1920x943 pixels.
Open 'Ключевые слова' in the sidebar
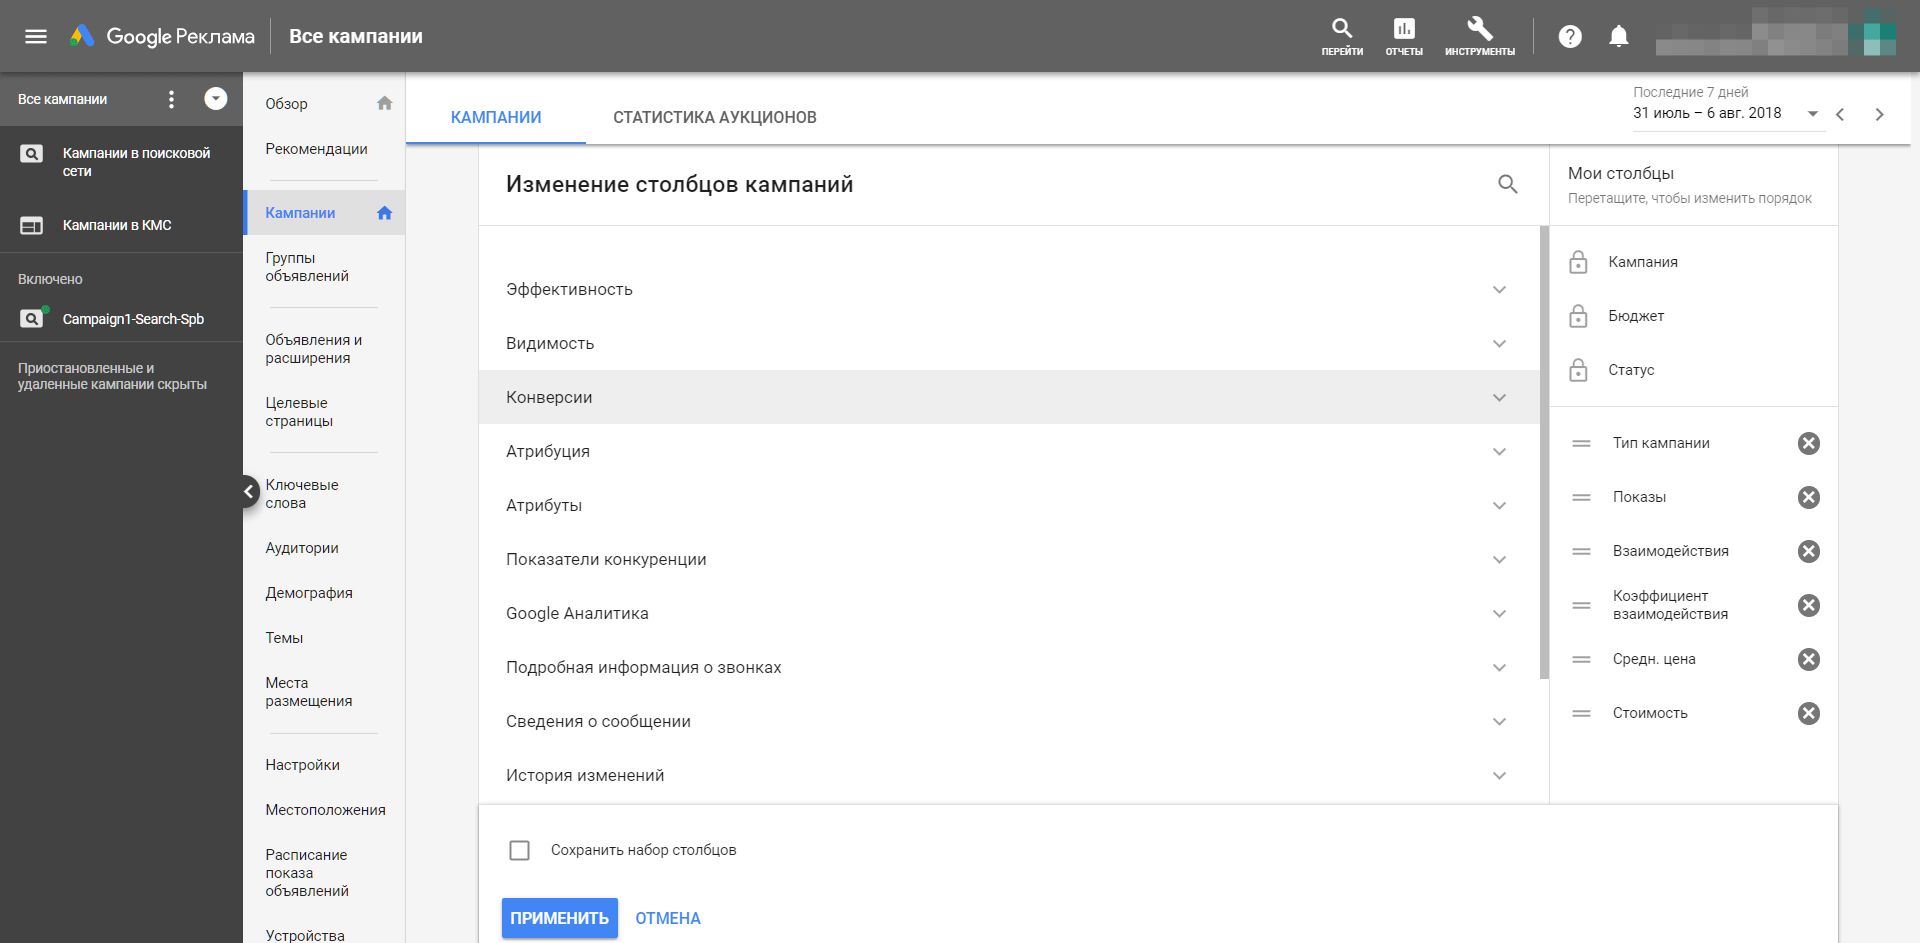point(302,494)
